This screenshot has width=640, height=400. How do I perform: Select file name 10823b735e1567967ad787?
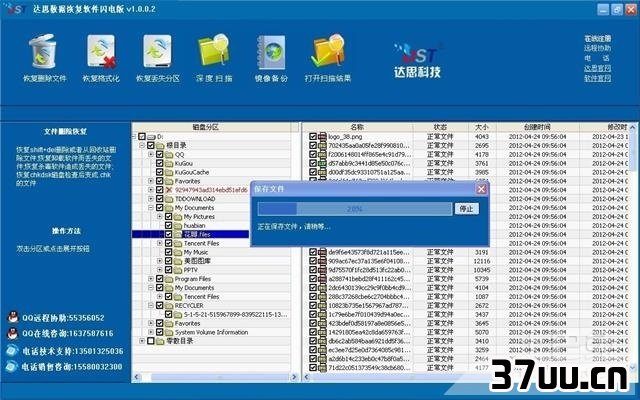pyautogui.click(x=368, y=305)
